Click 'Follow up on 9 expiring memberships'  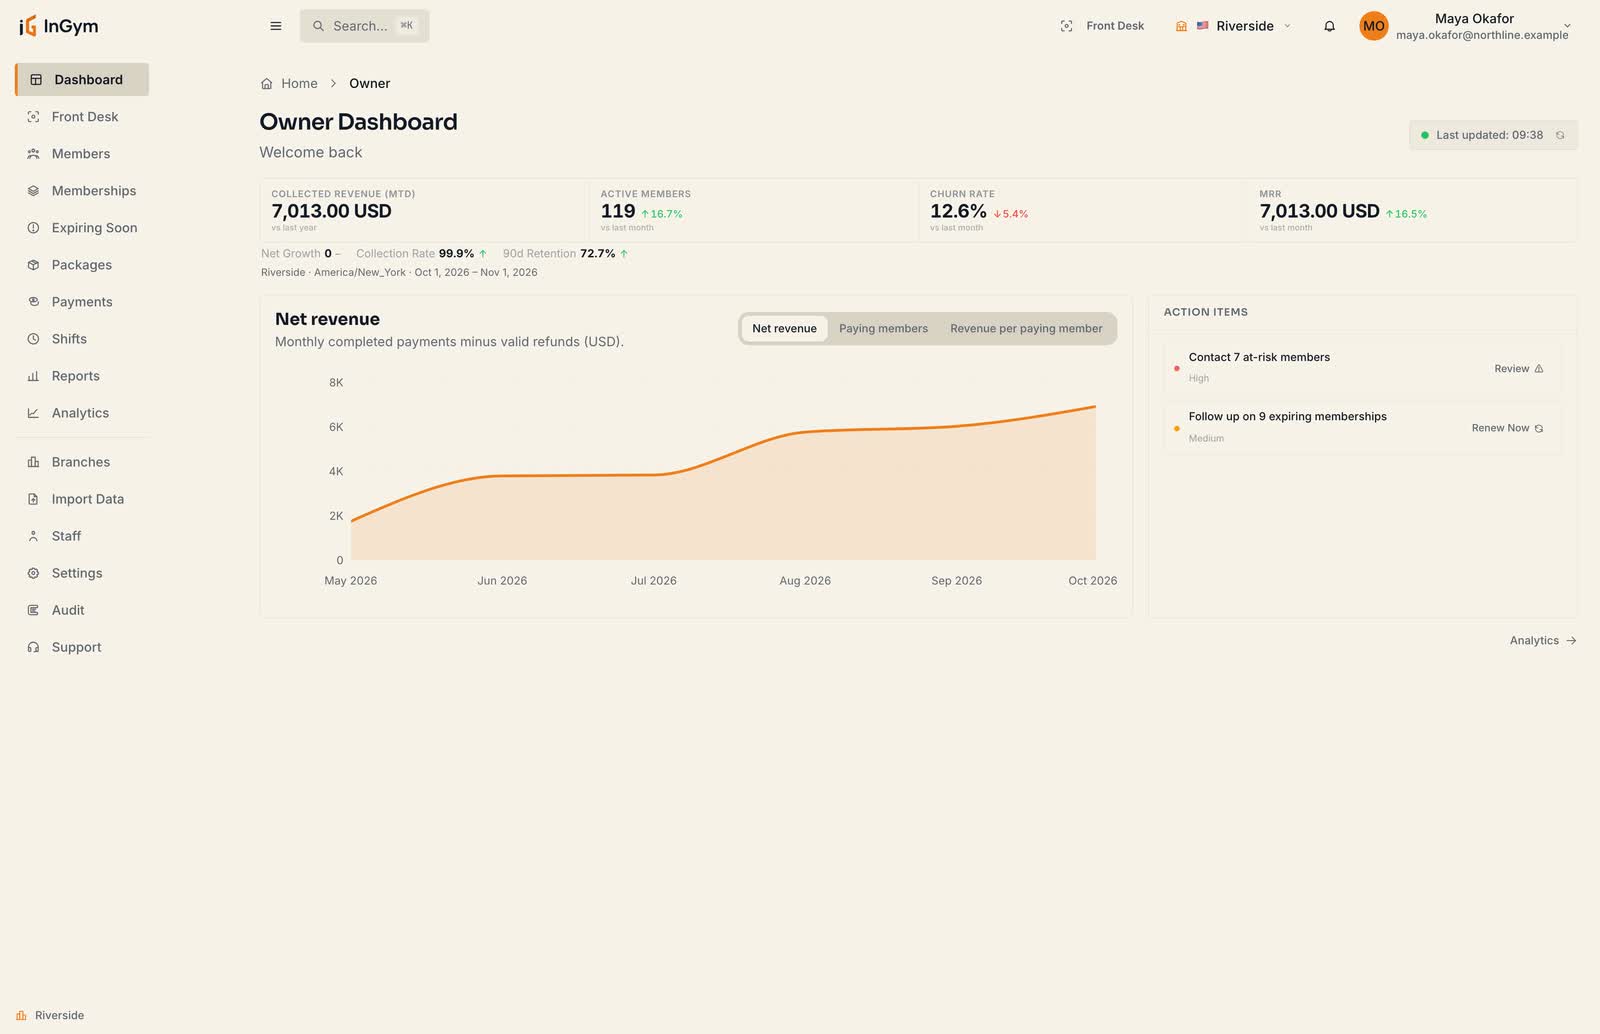(x=1287, y=417)
